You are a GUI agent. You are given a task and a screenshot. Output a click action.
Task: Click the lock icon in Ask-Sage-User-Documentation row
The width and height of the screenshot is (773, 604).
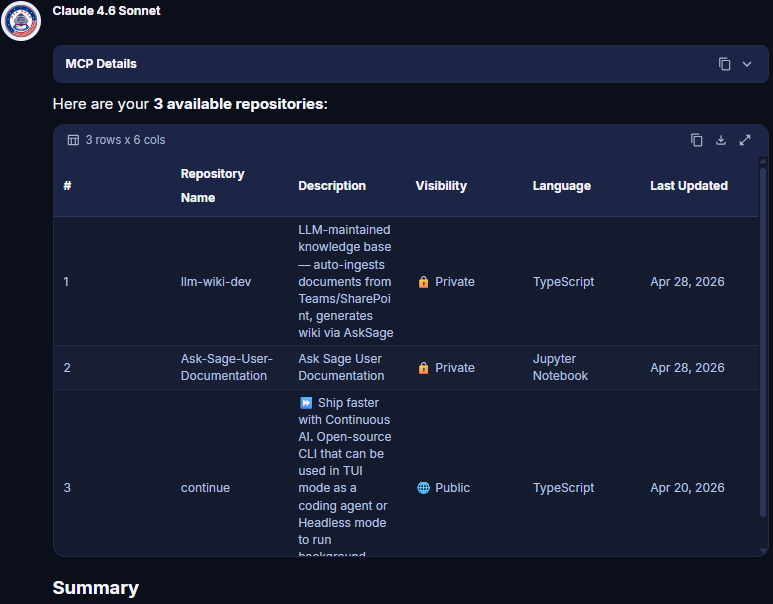pyautogui.click(x=423, y=368)
